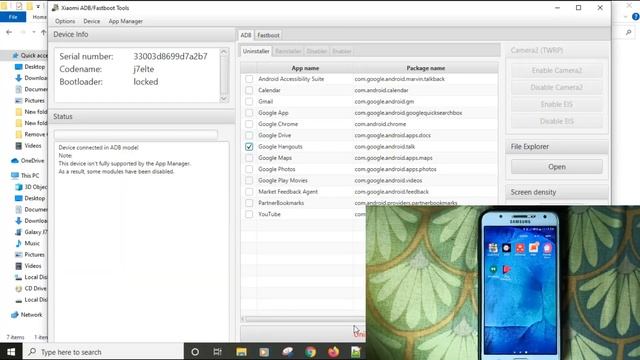The image size is (640, 360).
Task: Select the Market Feedback Agent checkbox
Action: tap(249, 191)
